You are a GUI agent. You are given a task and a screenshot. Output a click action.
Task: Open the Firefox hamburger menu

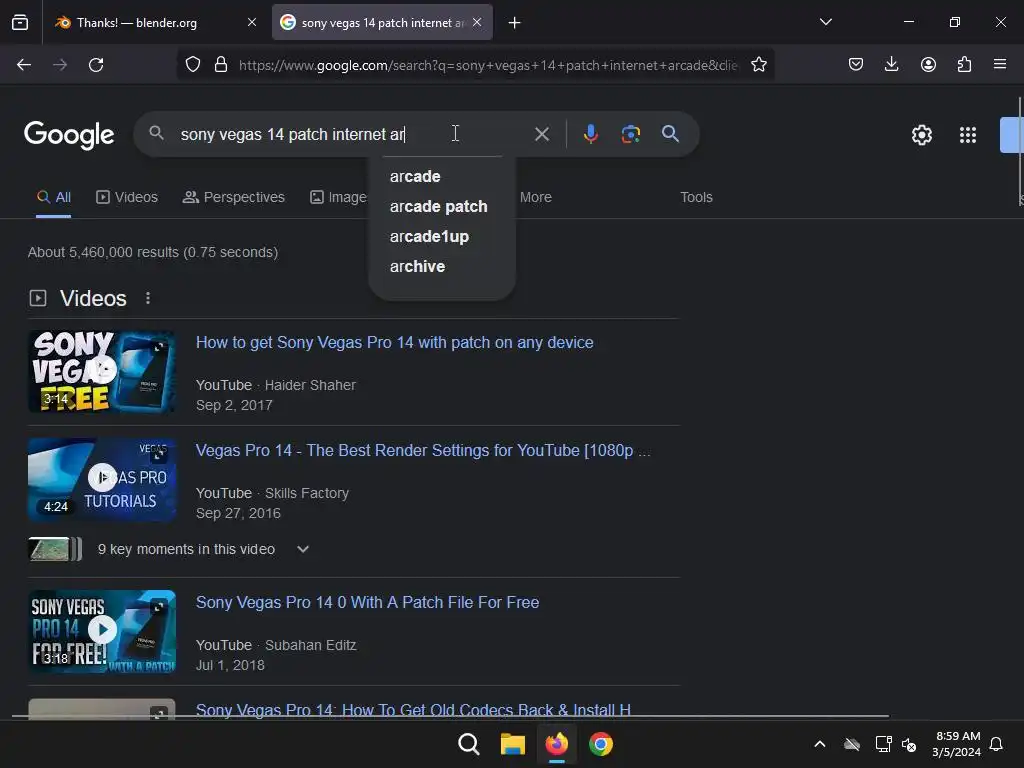(x=1000, y=65)
